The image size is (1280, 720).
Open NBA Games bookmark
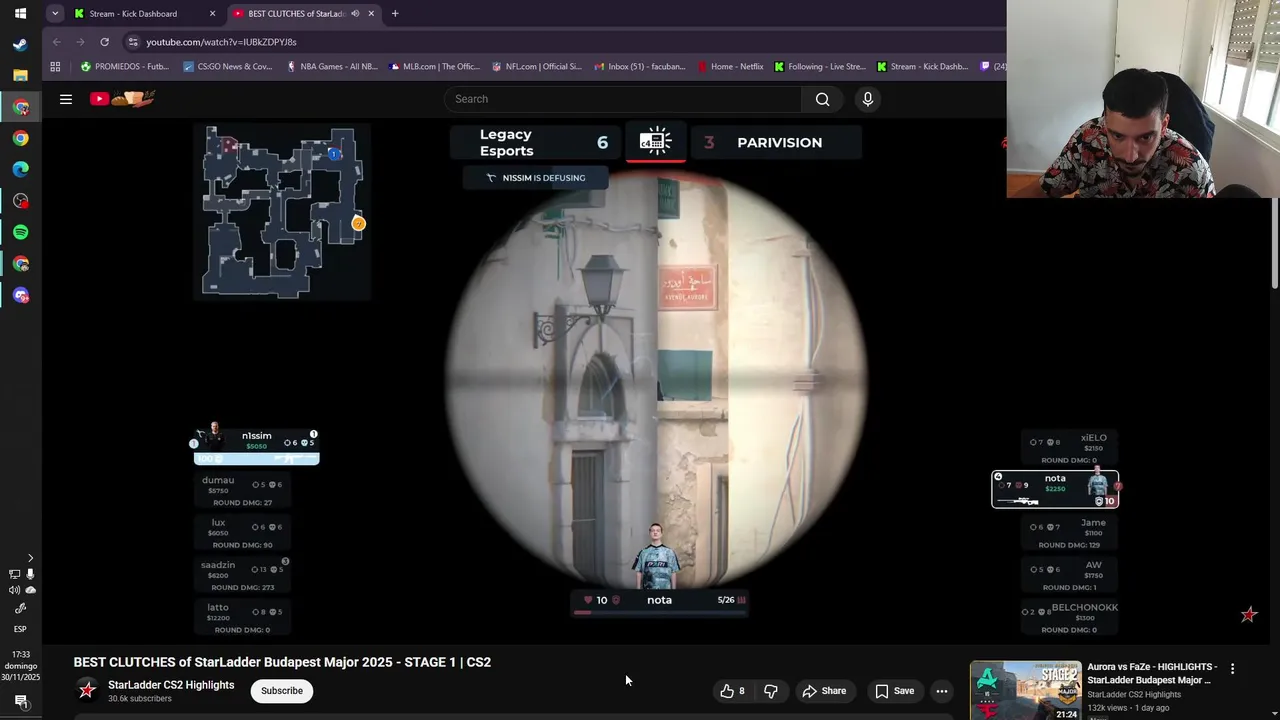click(332, 67)
